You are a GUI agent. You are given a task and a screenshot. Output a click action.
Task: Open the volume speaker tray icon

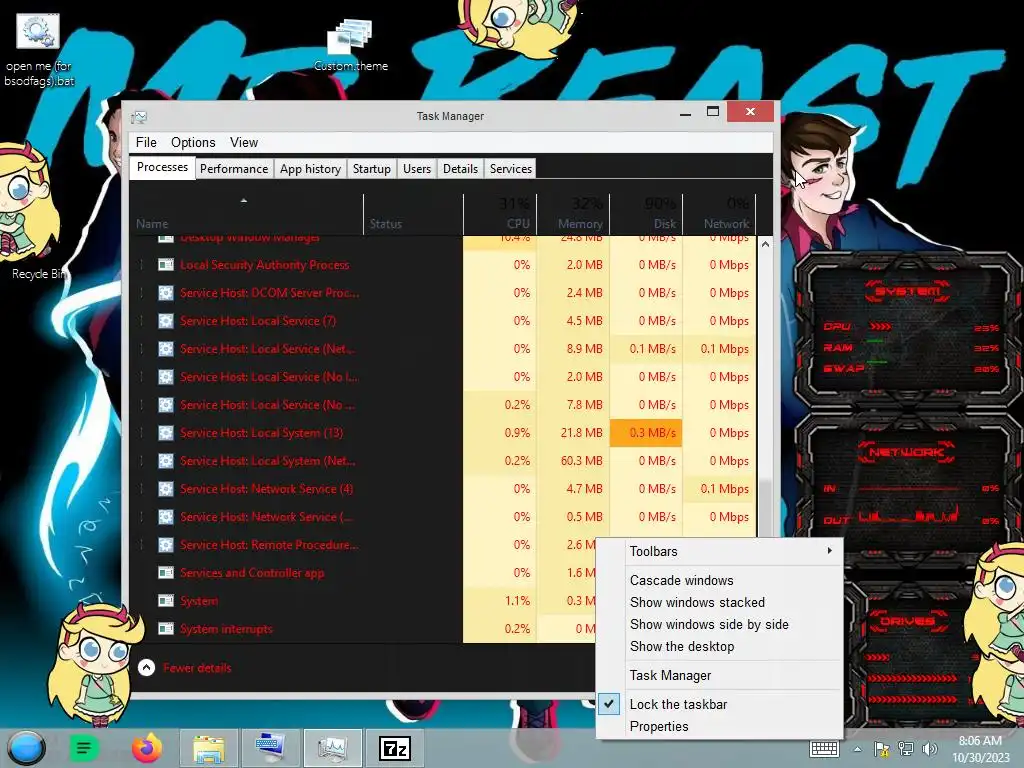tap(929, 749)
